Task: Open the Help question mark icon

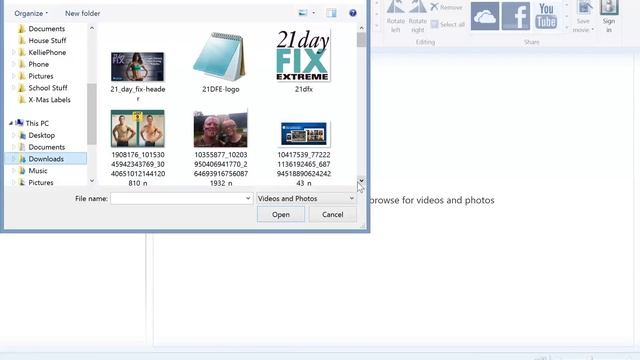Action: (x=353, y=13)
